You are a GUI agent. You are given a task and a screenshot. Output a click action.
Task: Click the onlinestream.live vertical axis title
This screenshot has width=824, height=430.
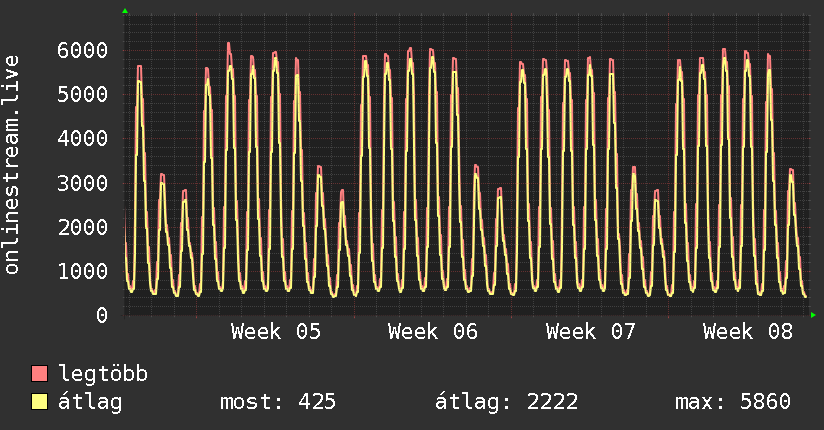click(x=11, y=165)
